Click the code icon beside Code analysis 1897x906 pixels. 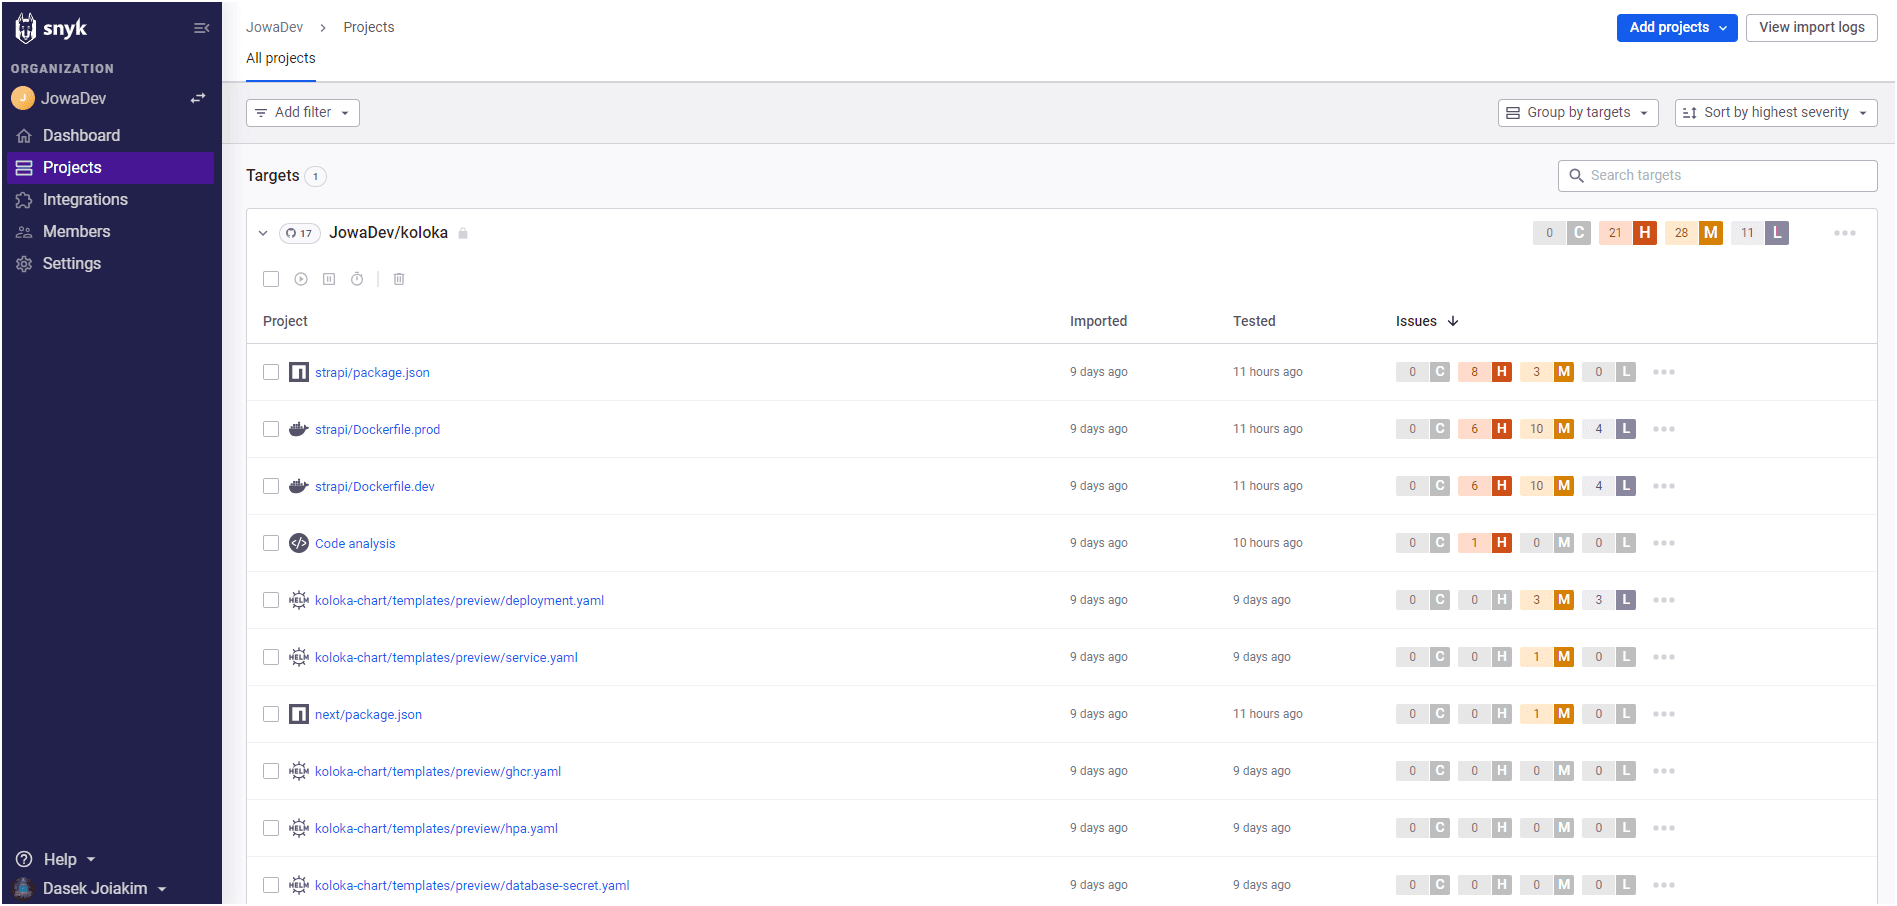click(299, 543)
